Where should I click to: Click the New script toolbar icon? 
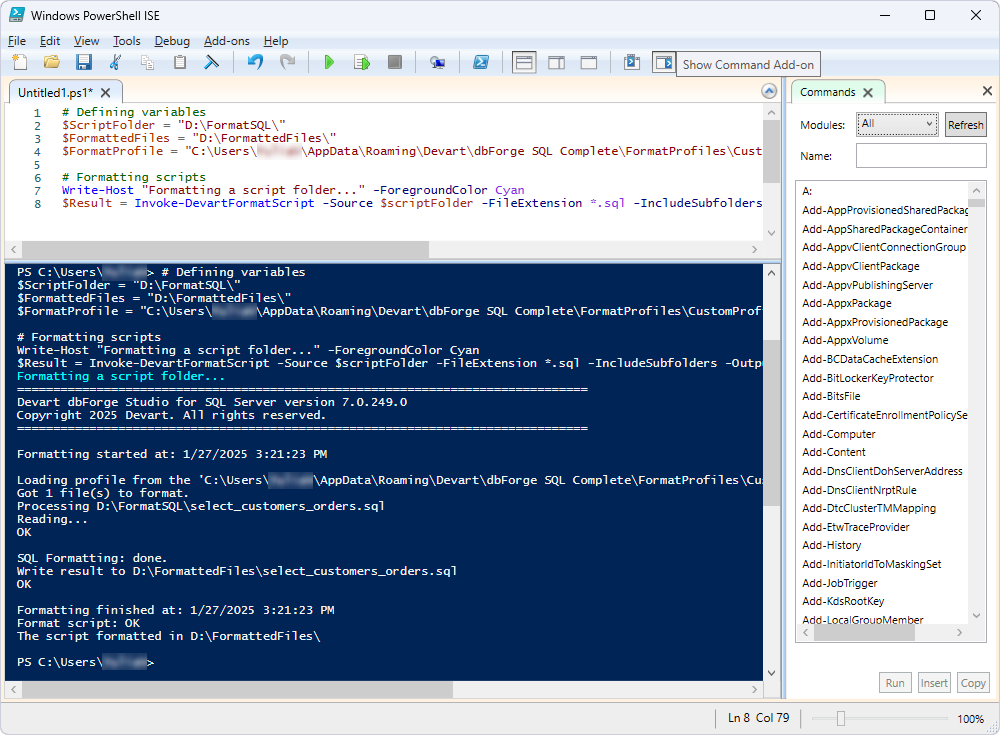click(x=20, y=63)
